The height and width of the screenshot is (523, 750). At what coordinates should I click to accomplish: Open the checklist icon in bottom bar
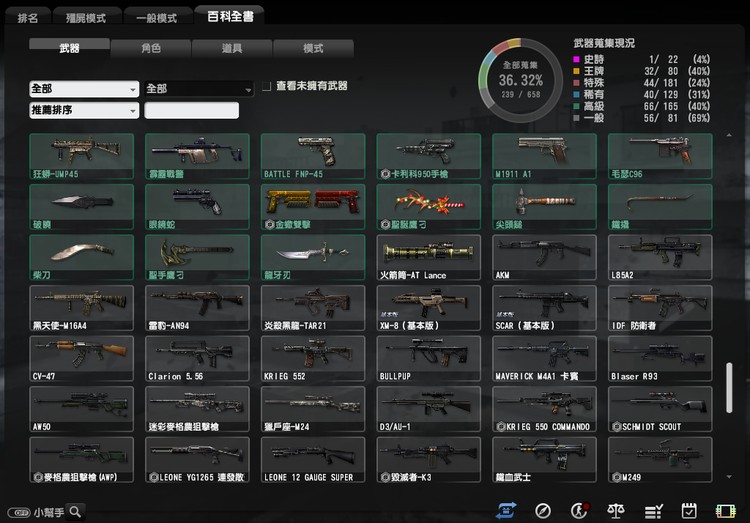653,511
